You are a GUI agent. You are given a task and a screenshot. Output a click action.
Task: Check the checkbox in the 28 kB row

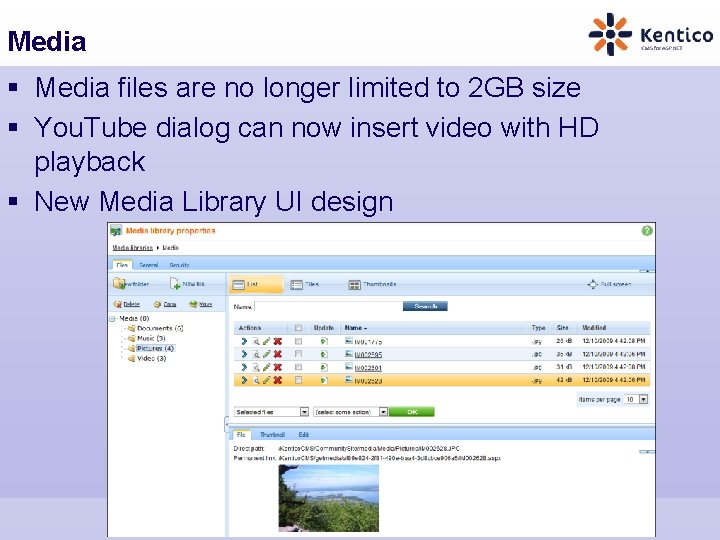(298, 341)
